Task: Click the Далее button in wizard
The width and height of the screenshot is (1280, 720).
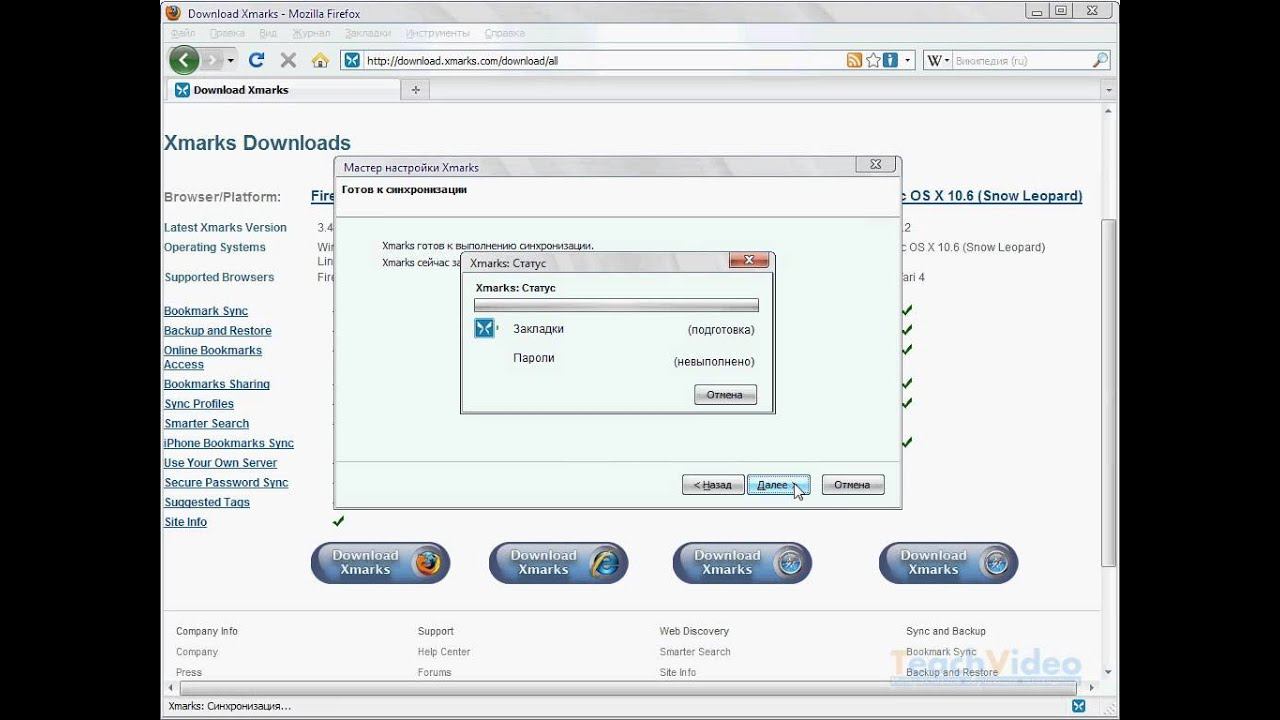Action: click(778, 485)
